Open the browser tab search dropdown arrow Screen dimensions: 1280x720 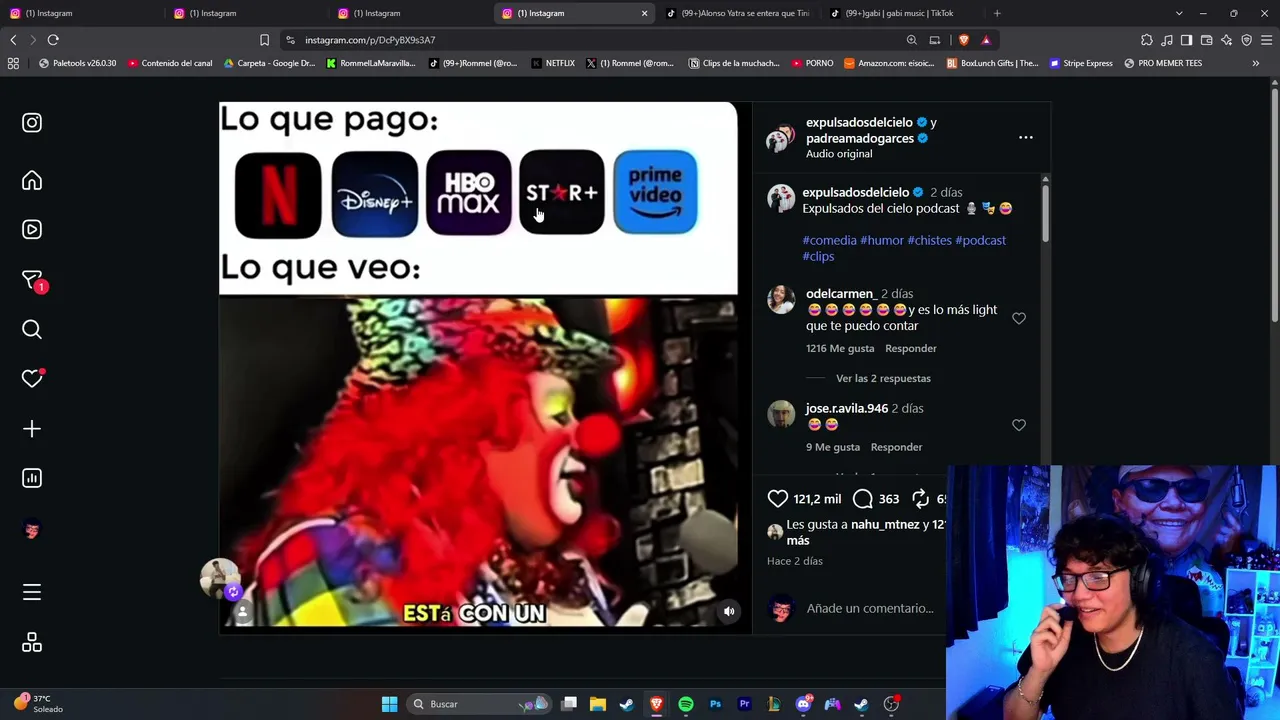coord(1179,13)
